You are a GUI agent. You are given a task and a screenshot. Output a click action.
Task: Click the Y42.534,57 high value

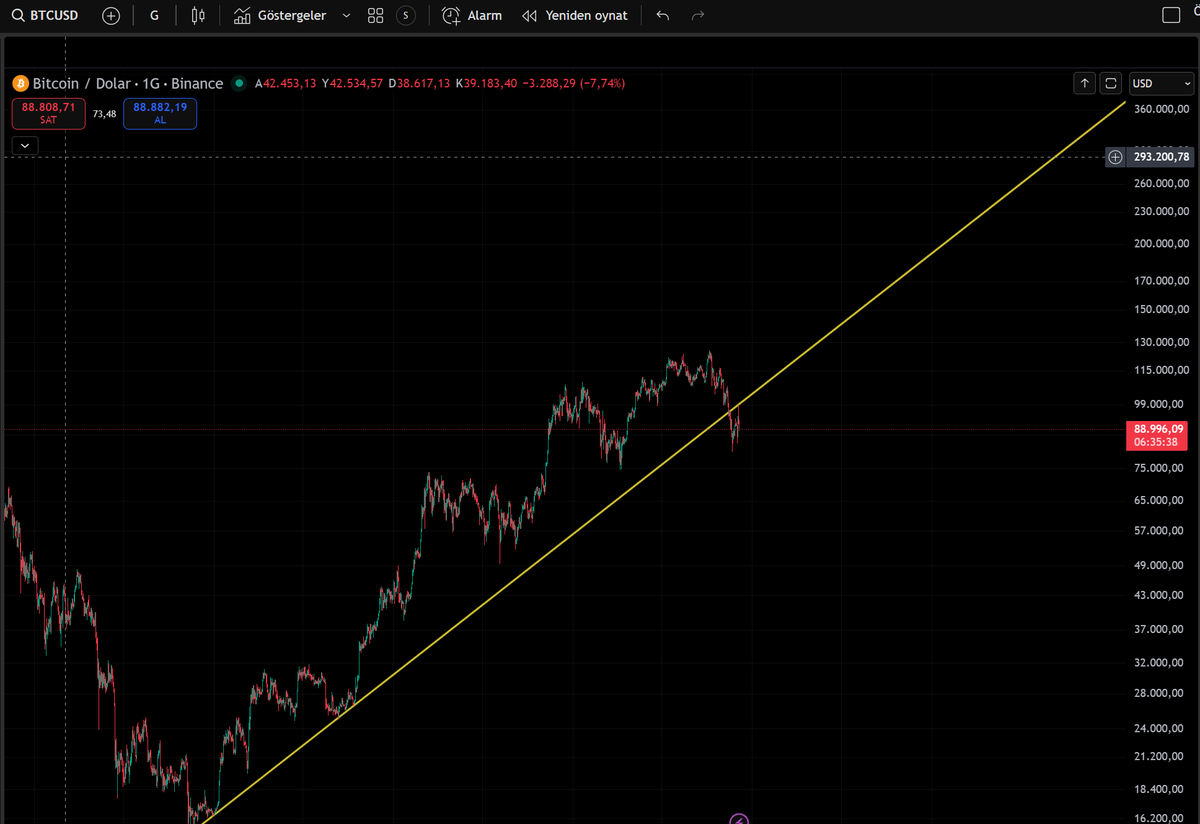click(352, 83)
